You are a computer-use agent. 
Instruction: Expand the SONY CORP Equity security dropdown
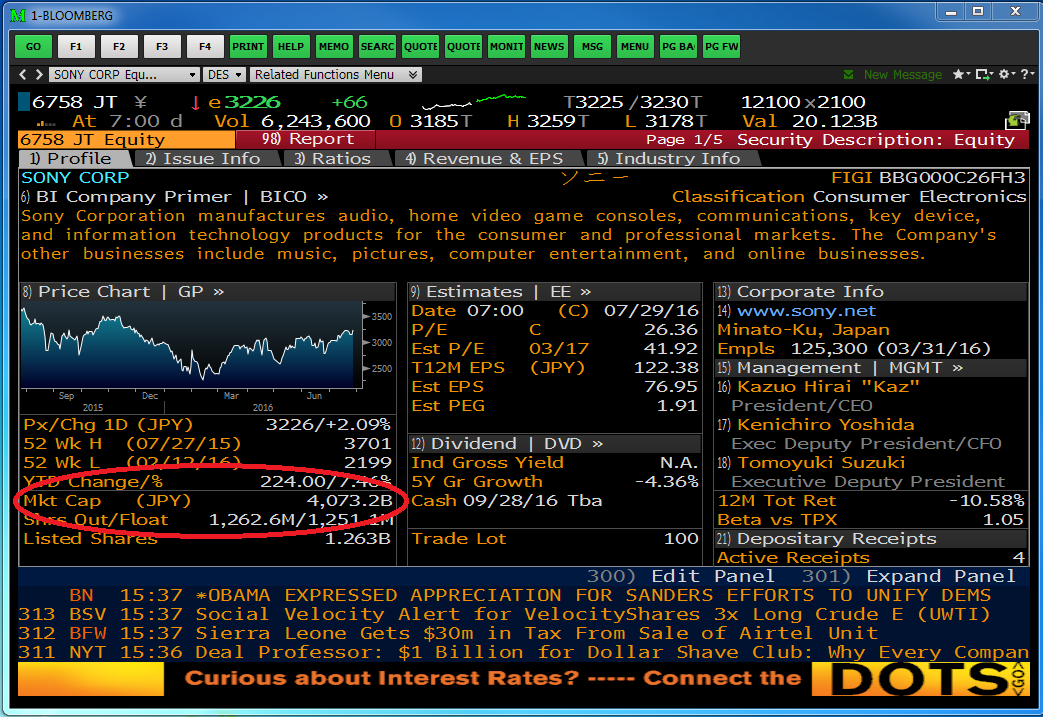point(192,75)
